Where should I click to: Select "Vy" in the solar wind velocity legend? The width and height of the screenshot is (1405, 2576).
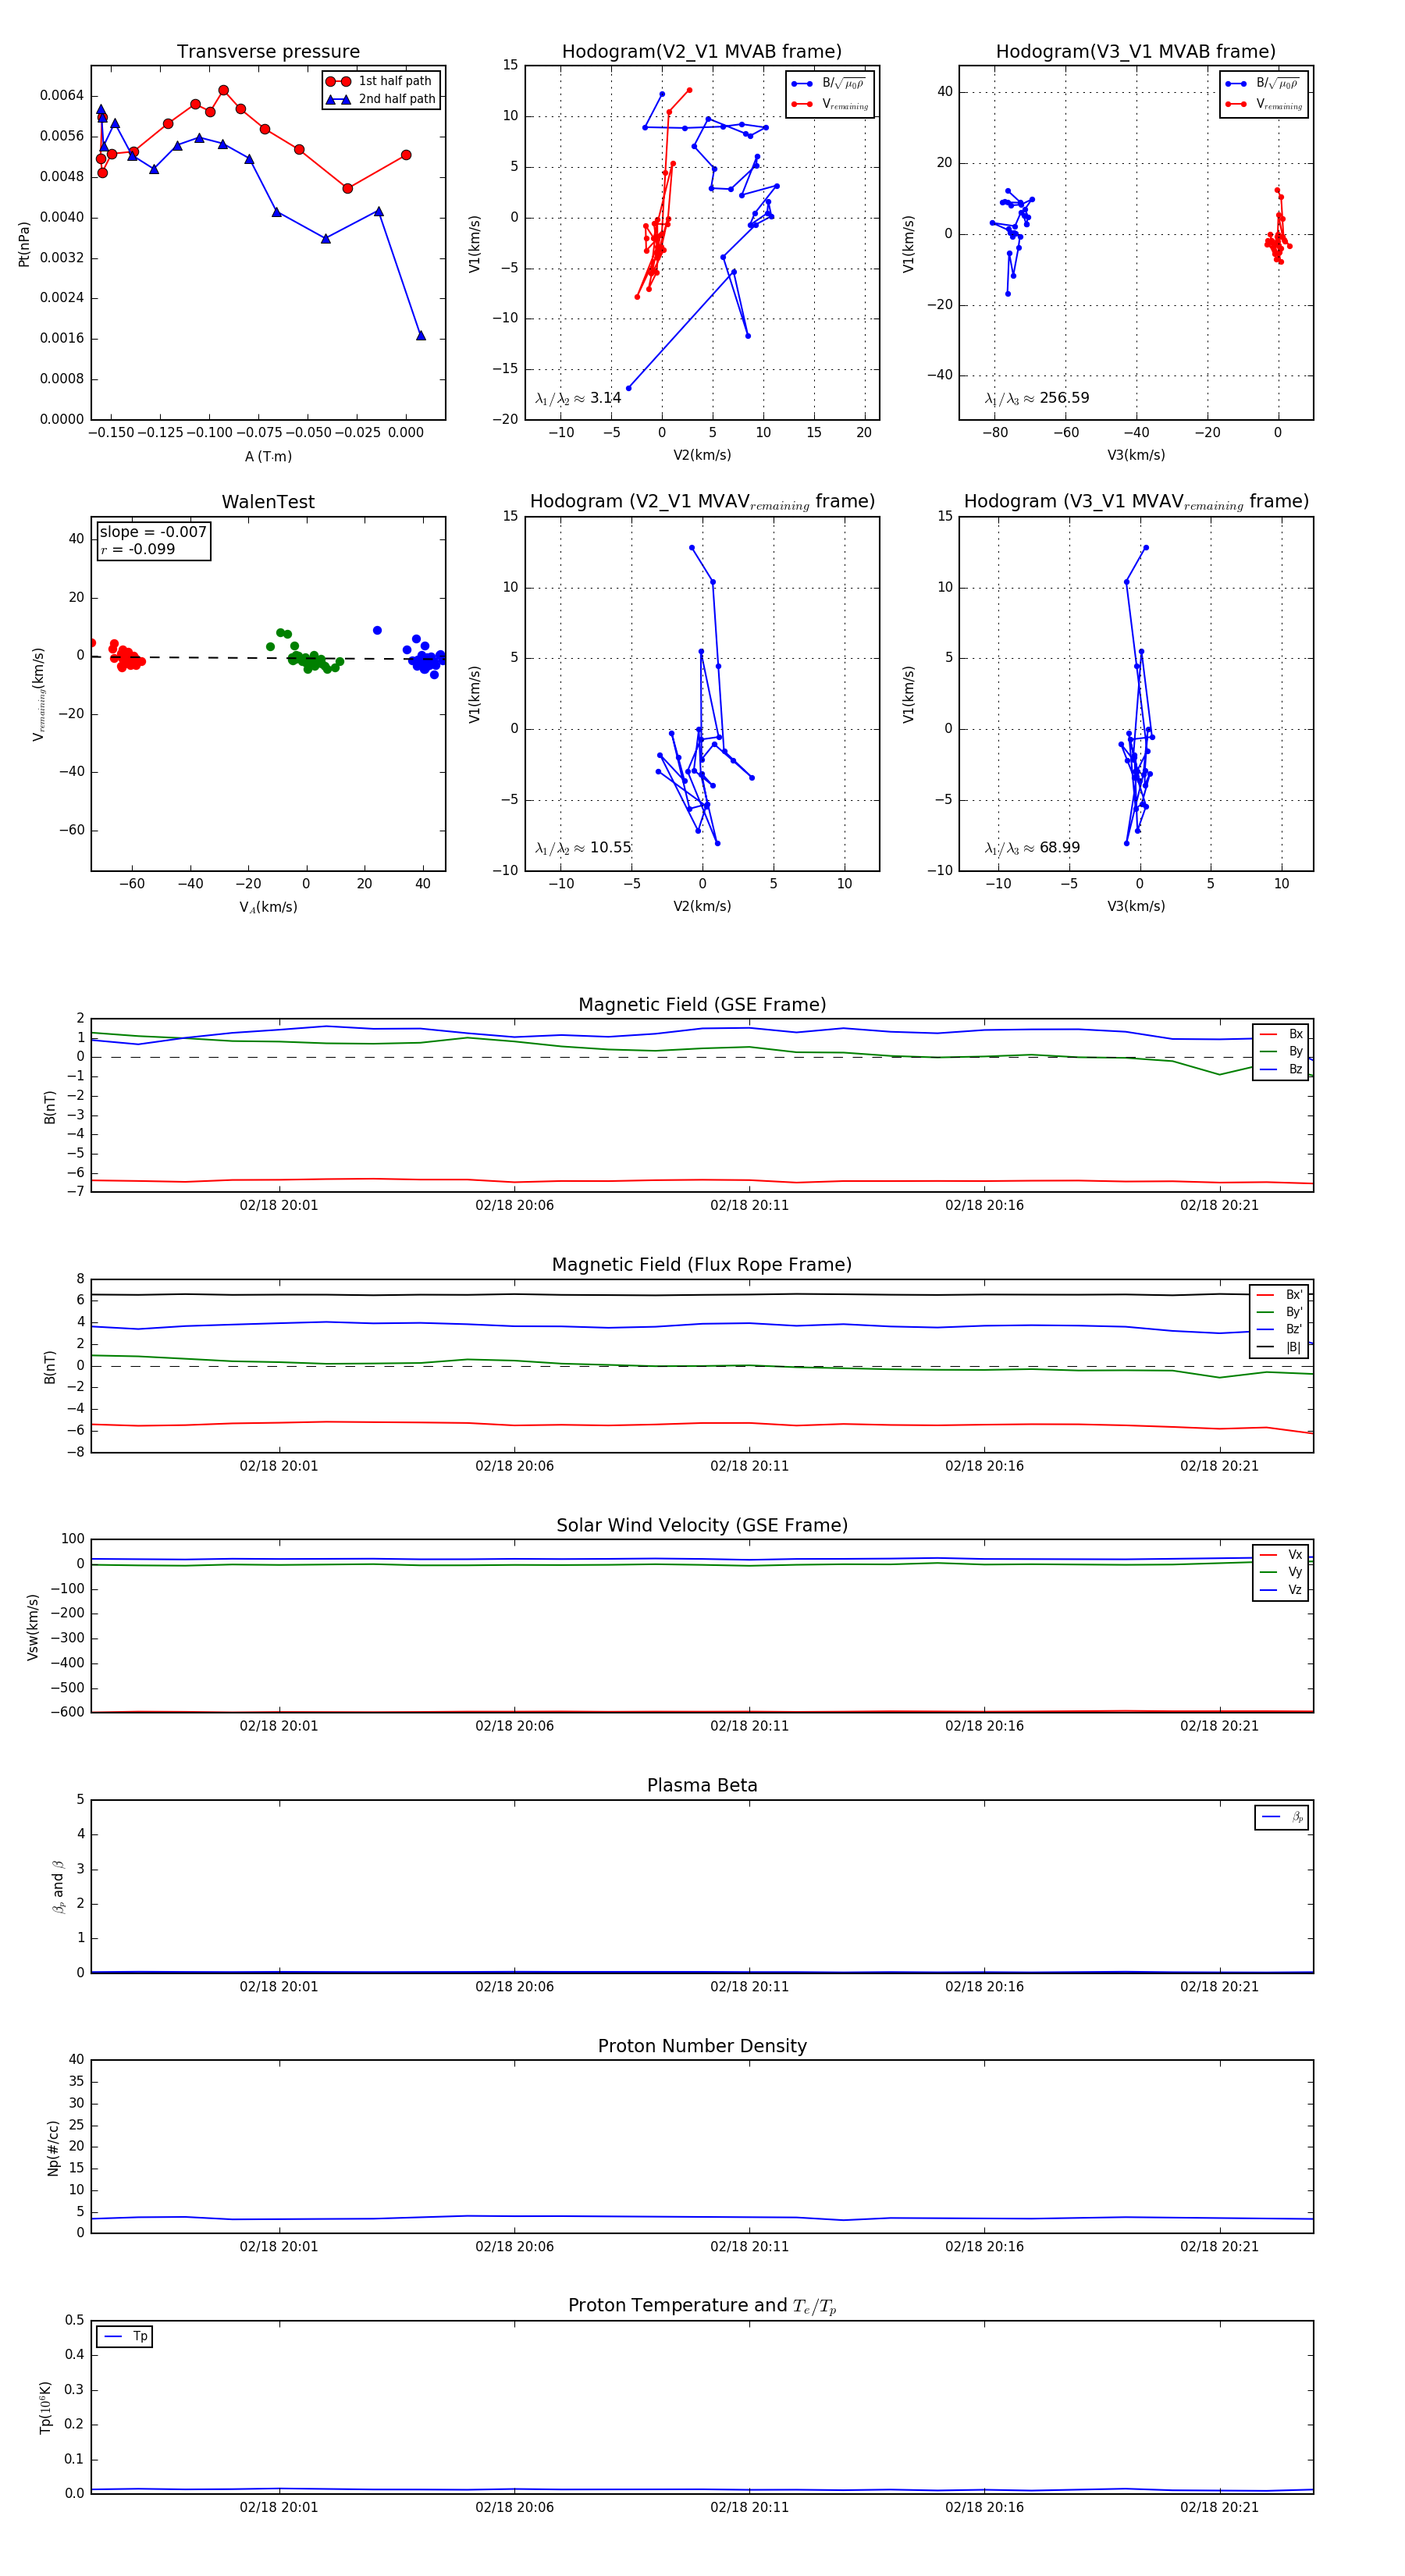point(1281,1572)
